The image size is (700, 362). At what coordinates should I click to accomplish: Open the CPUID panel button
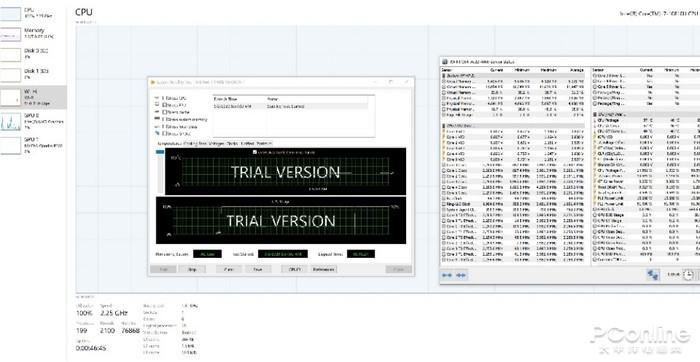(295, 269)
